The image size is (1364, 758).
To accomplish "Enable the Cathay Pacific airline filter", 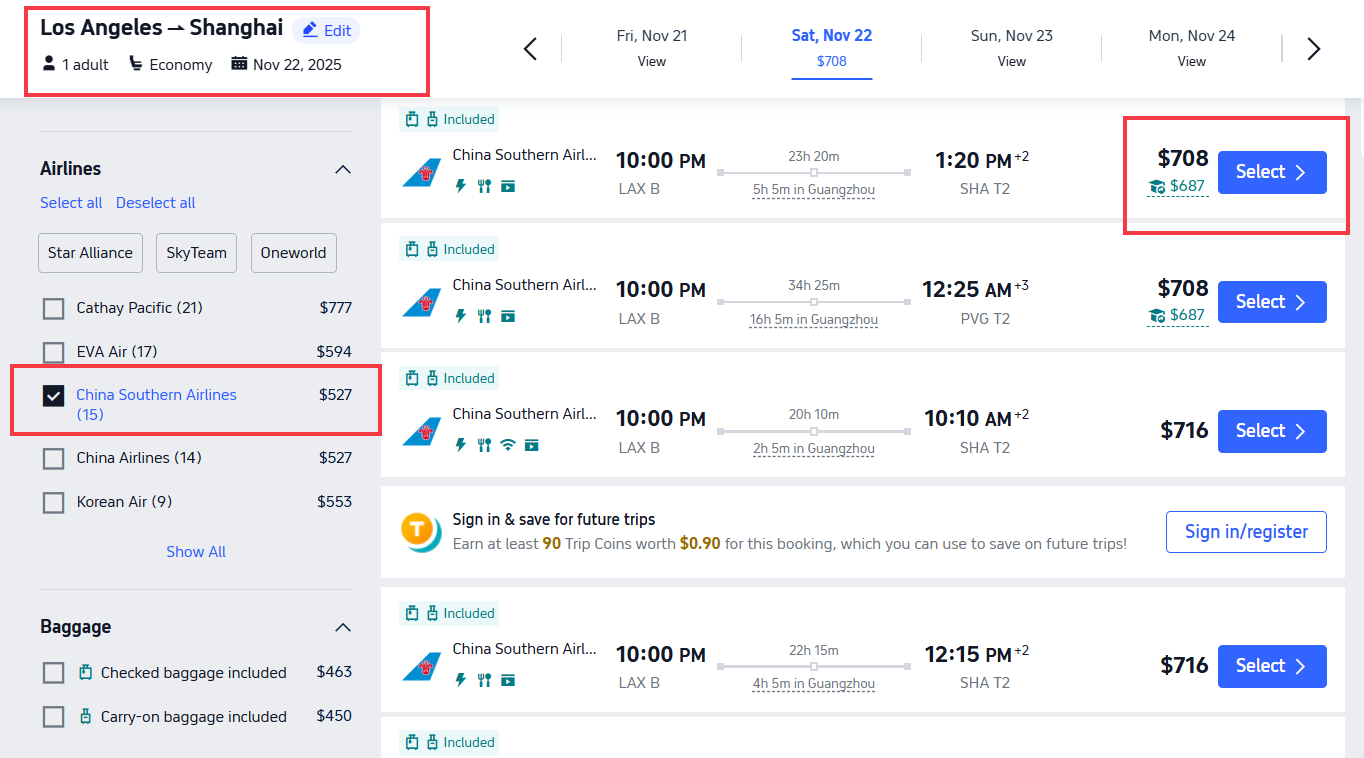I will click(53, 308).
